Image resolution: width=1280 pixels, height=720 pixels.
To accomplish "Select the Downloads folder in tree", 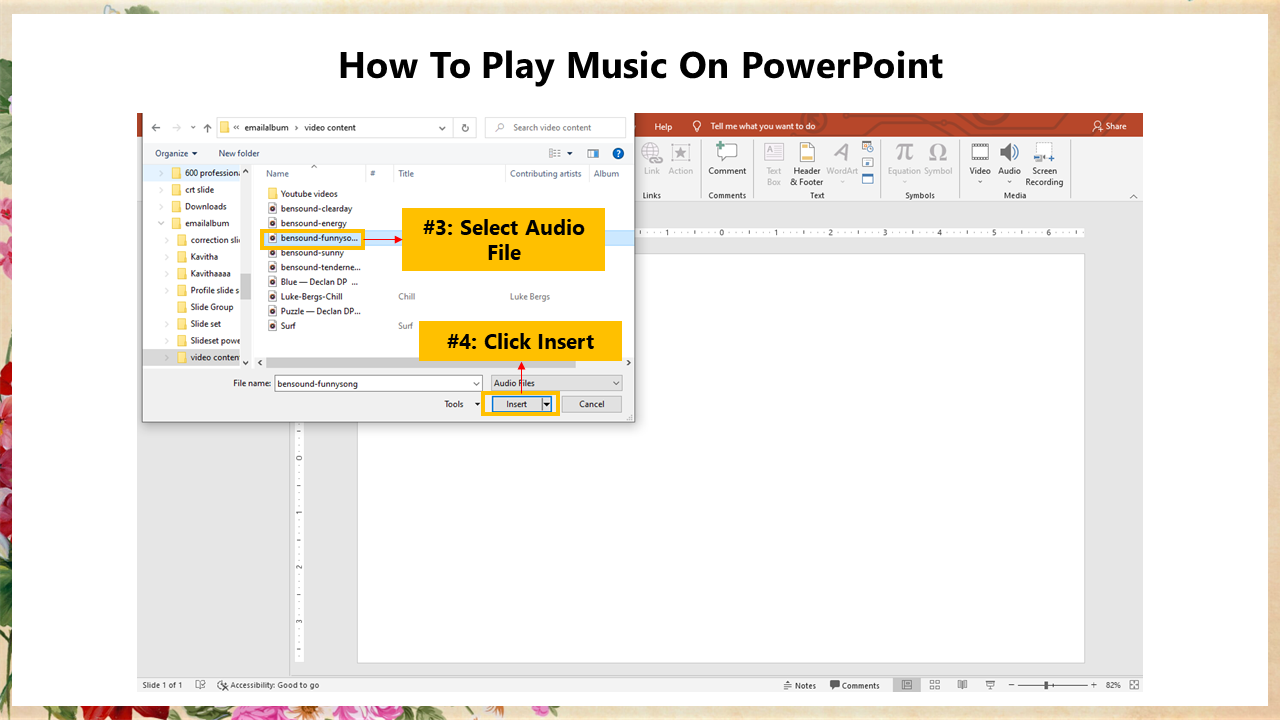I will 205,207.
